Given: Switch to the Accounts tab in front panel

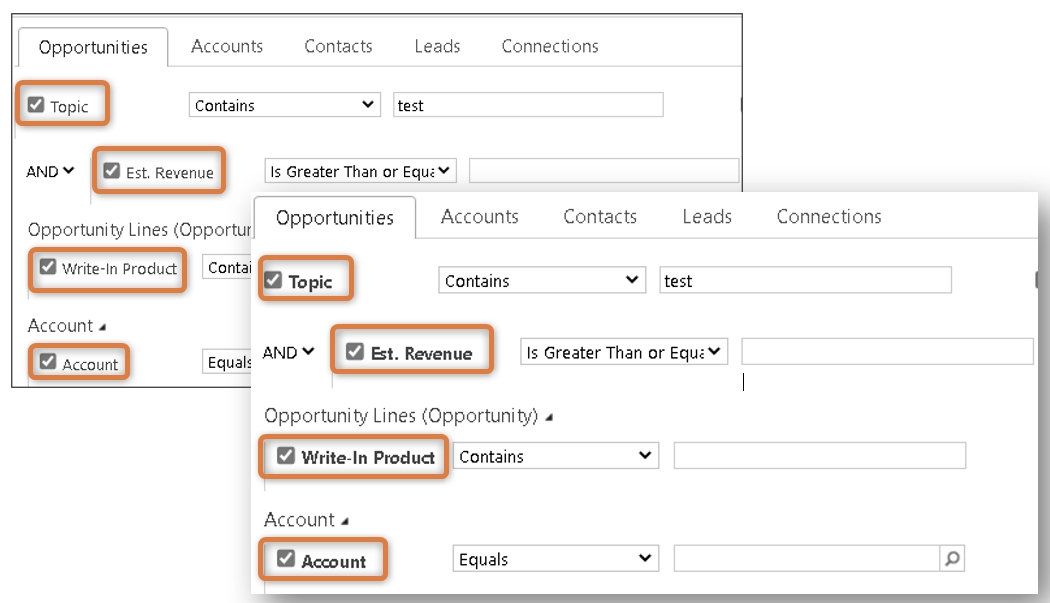Looking at the screenshot, I should click(479, 217).
